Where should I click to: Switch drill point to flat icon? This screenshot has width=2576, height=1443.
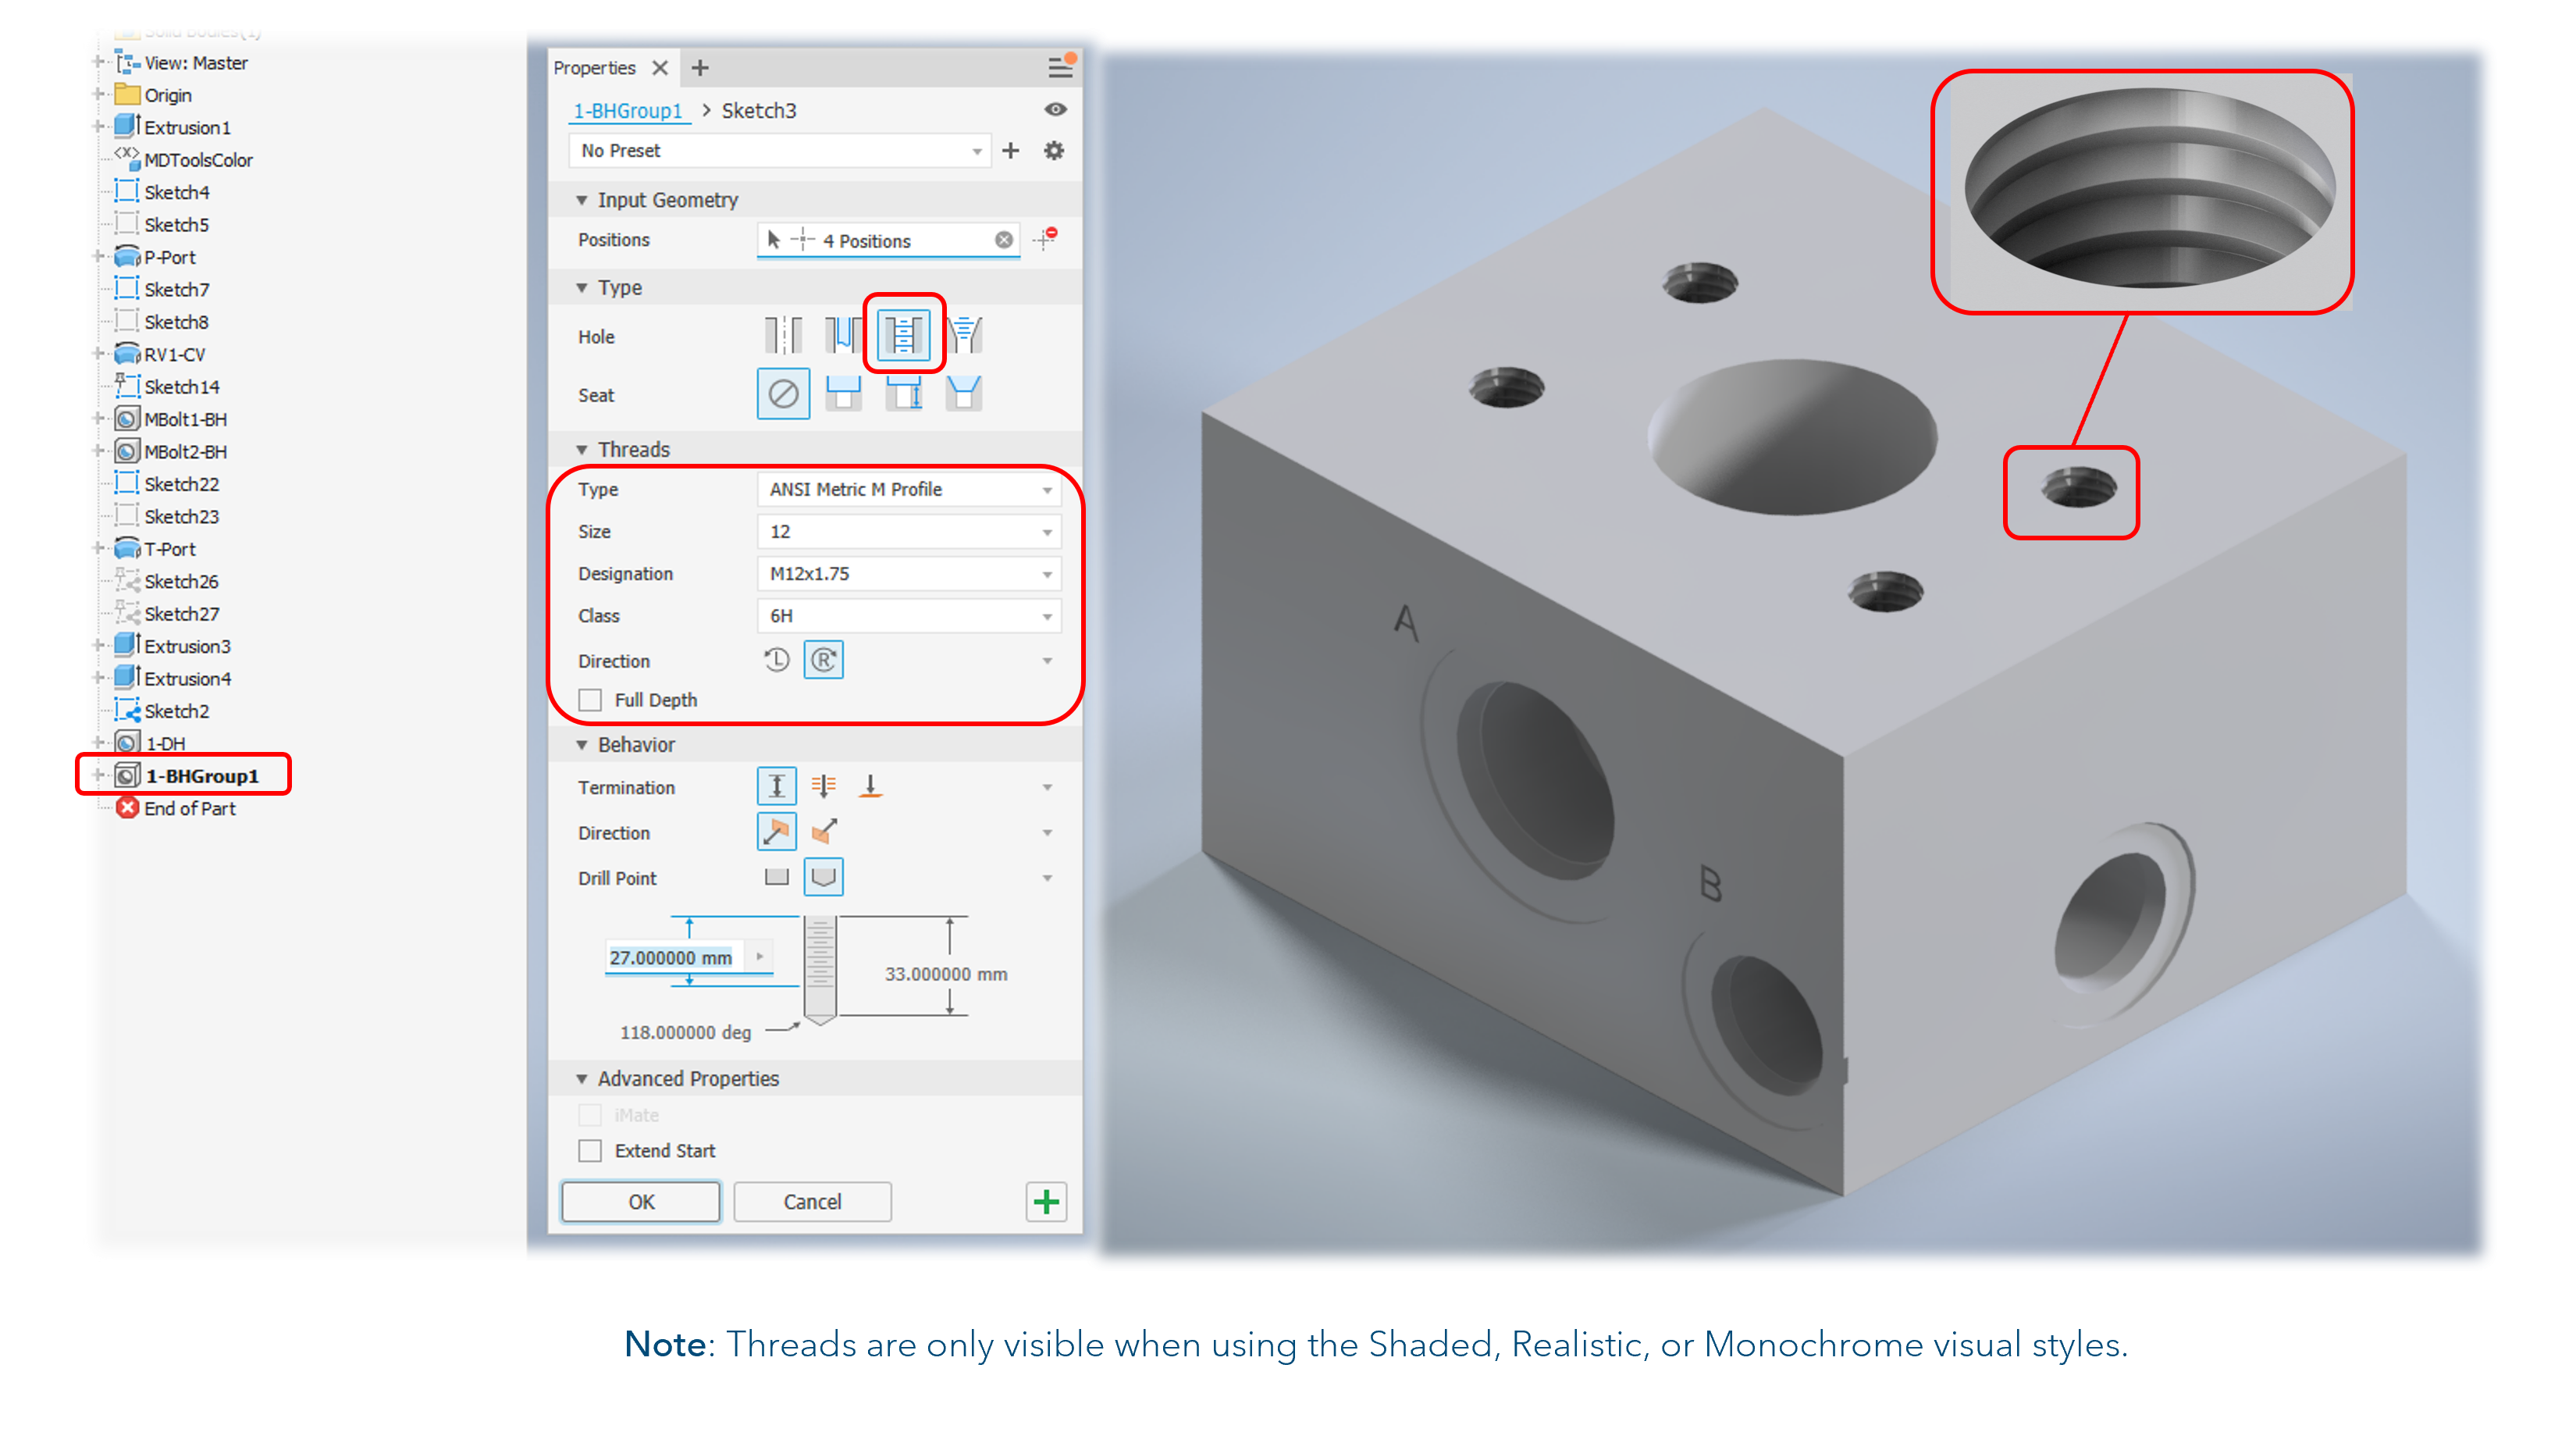point(776,877)
